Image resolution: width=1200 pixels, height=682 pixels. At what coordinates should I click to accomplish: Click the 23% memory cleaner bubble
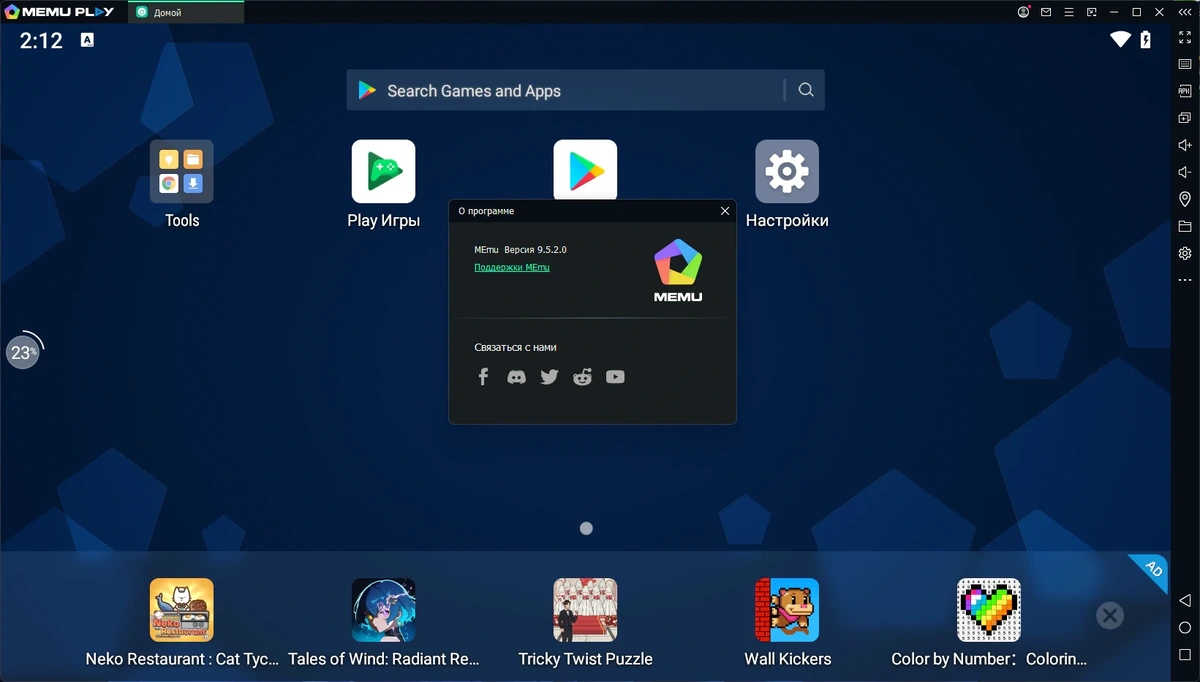point(23,352)
